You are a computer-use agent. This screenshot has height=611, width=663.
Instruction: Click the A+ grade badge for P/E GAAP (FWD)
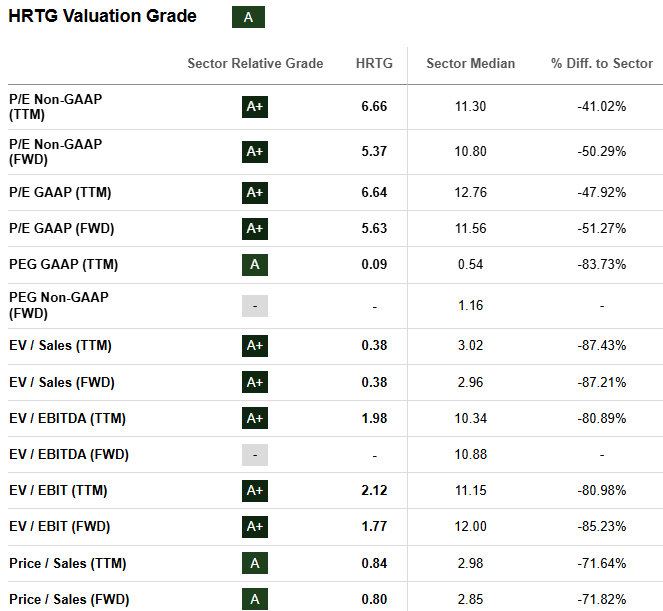pyautogui.click(x=255, y=229)
